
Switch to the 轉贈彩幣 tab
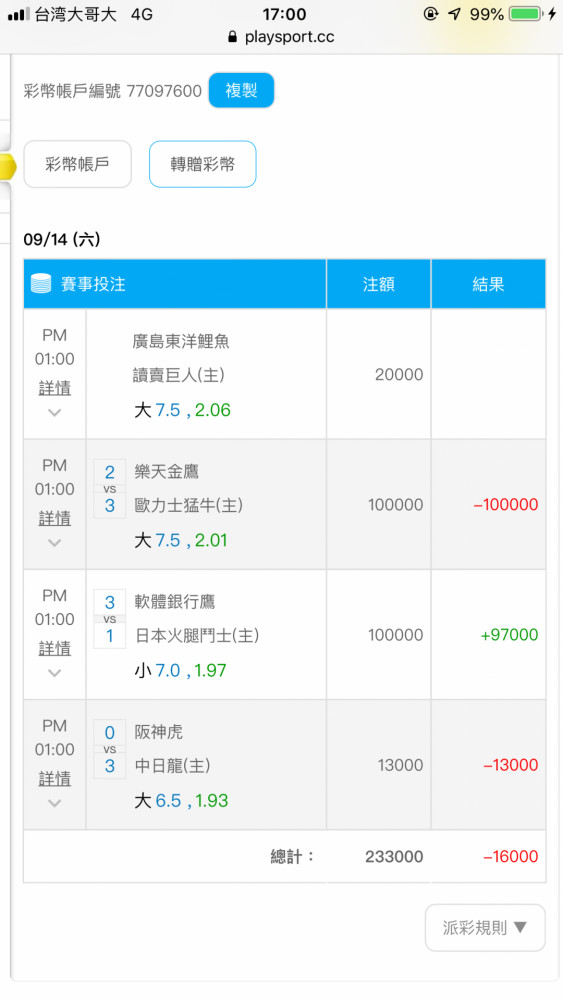tap(203, 165)
